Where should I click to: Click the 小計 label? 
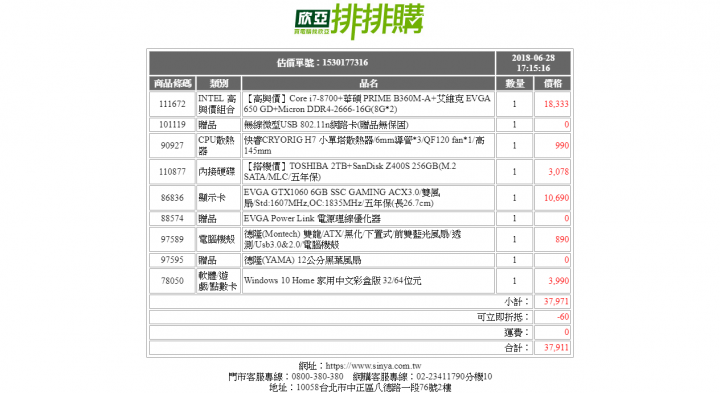pos(517,302)
